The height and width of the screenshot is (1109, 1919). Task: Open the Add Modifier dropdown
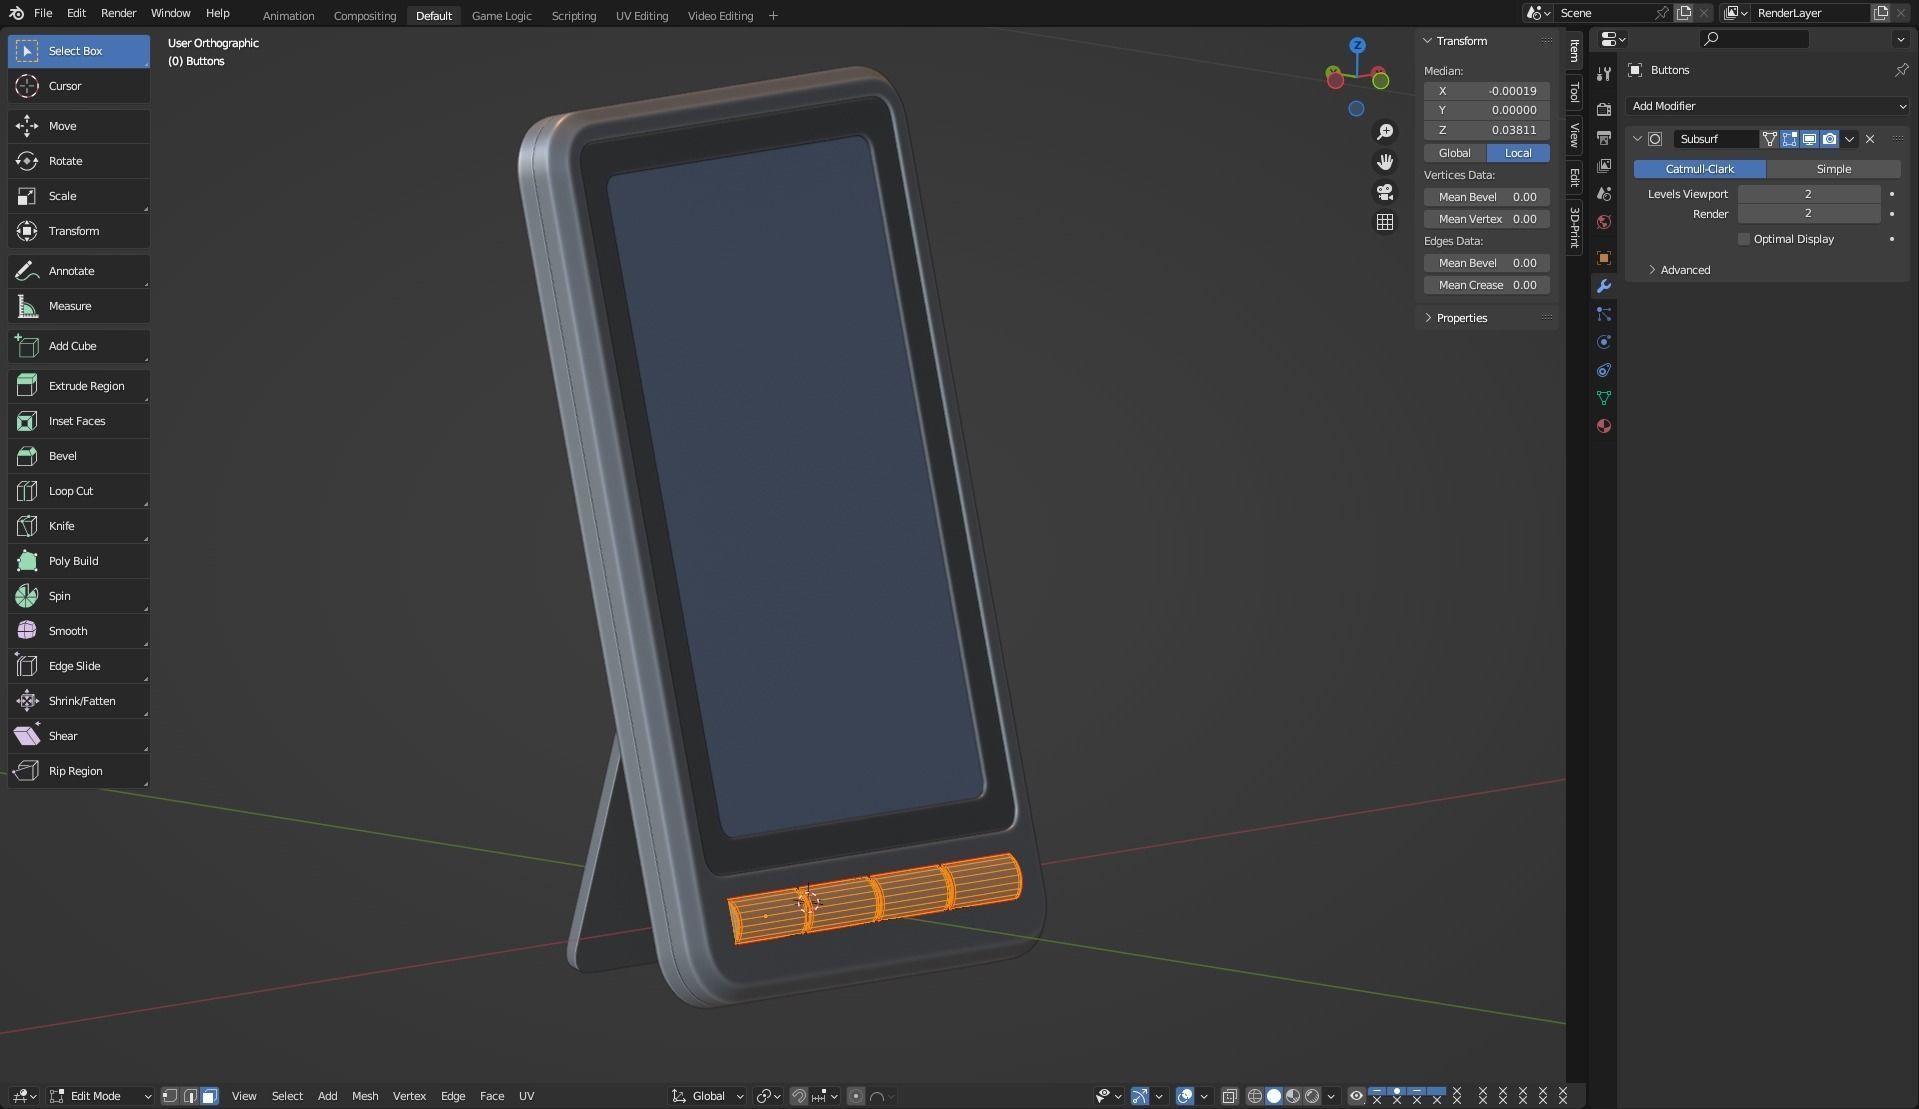pyautogui.click(x=1768, y=106)
